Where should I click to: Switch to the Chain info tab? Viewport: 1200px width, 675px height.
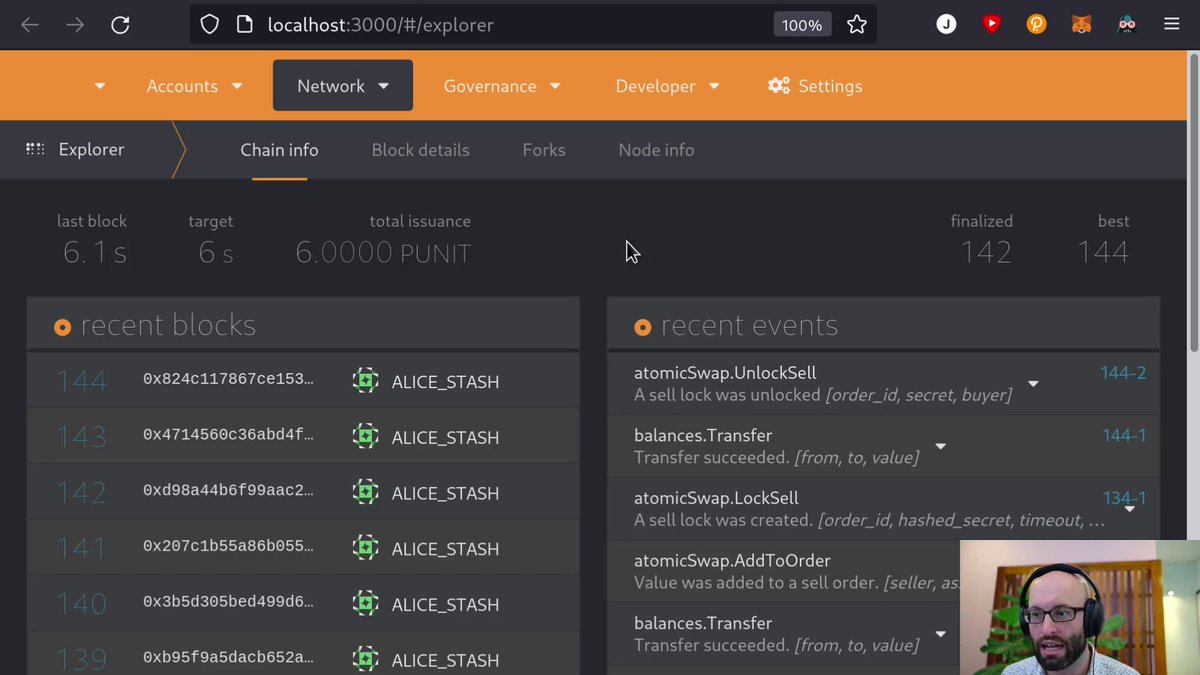(279, 150)
